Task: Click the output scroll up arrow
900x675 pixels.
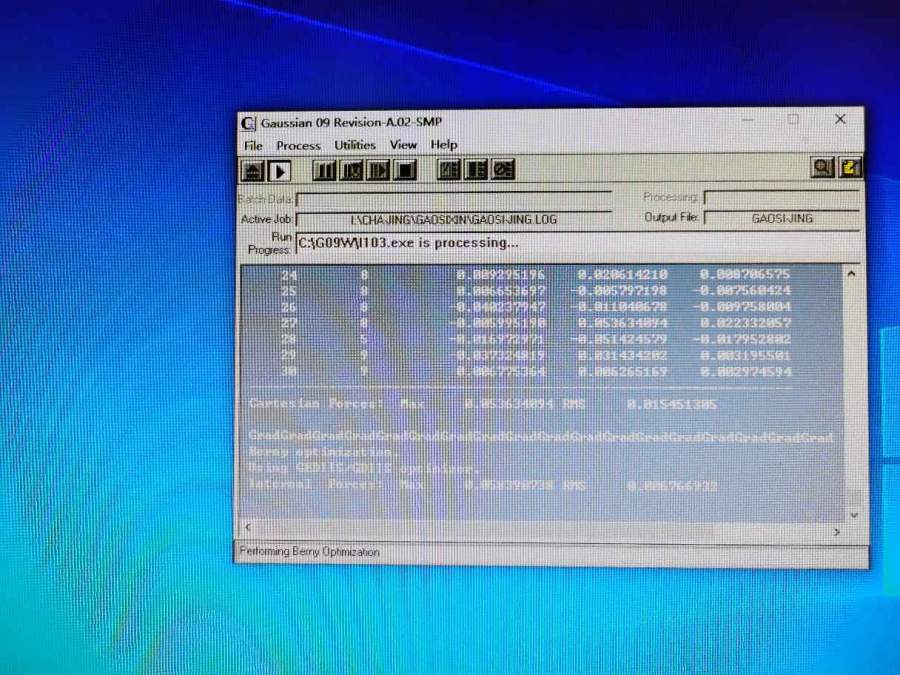Action: pyautogui.click(x=852, y=274)
